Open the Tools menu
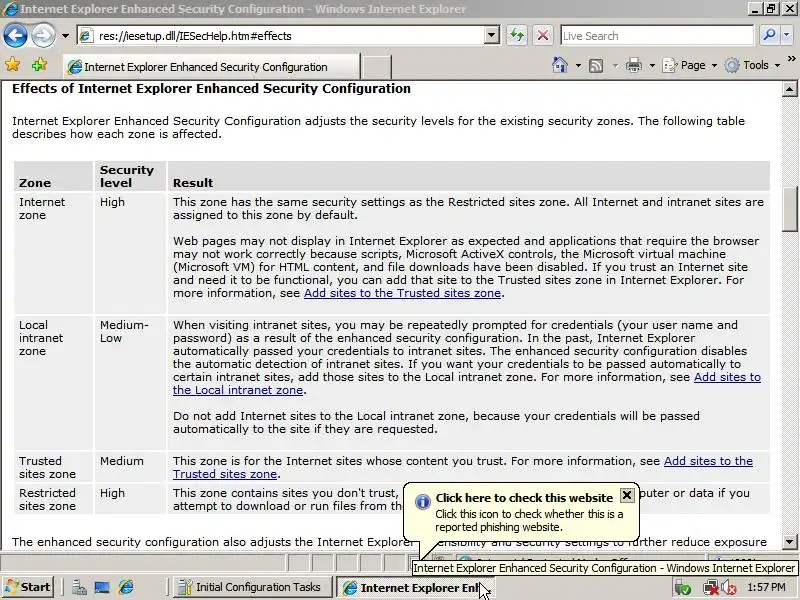800x600 pixels. pos(753,65)
